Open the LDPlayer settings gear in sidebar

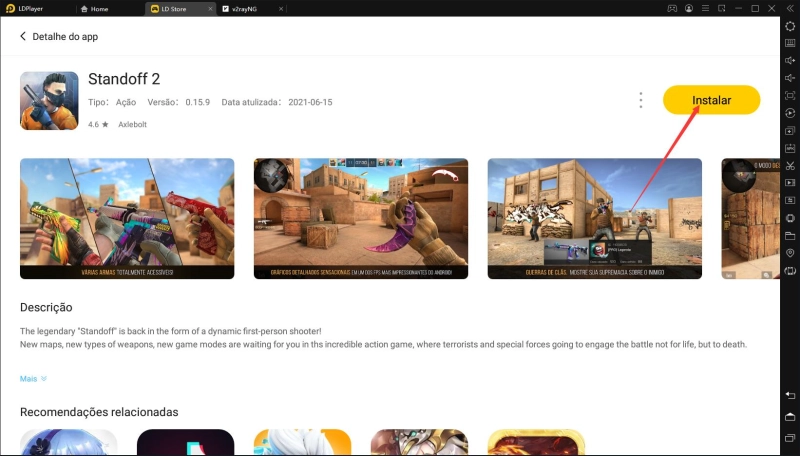tap(790, 25)
